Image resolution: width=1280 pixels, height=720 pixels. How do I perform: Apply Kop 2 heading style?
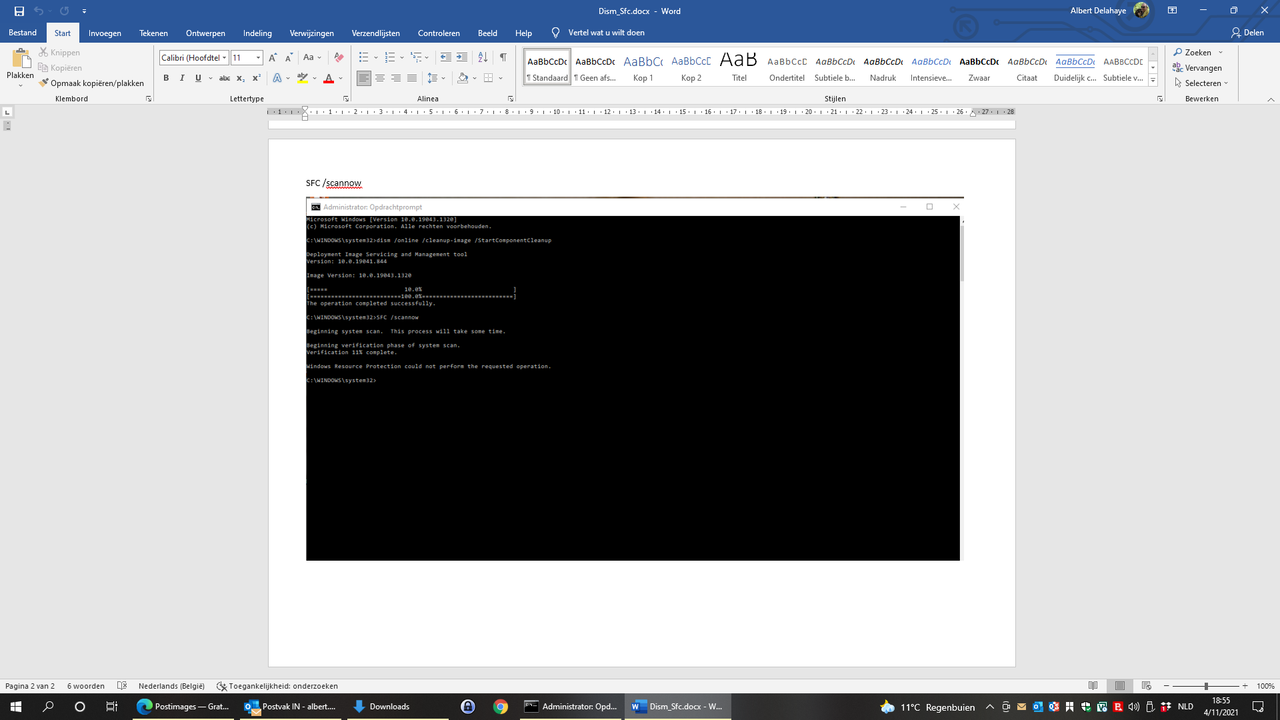pyautogui.click(x=691, y=67)
